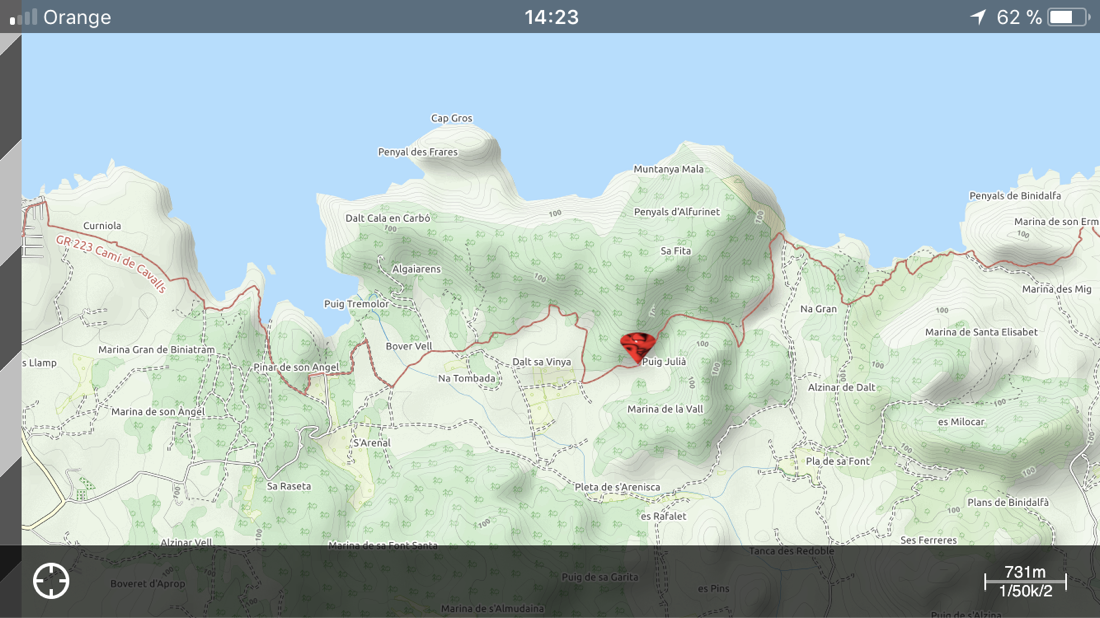
Task: Tap the battery icon in status bar
Action: click(1068, 17)
